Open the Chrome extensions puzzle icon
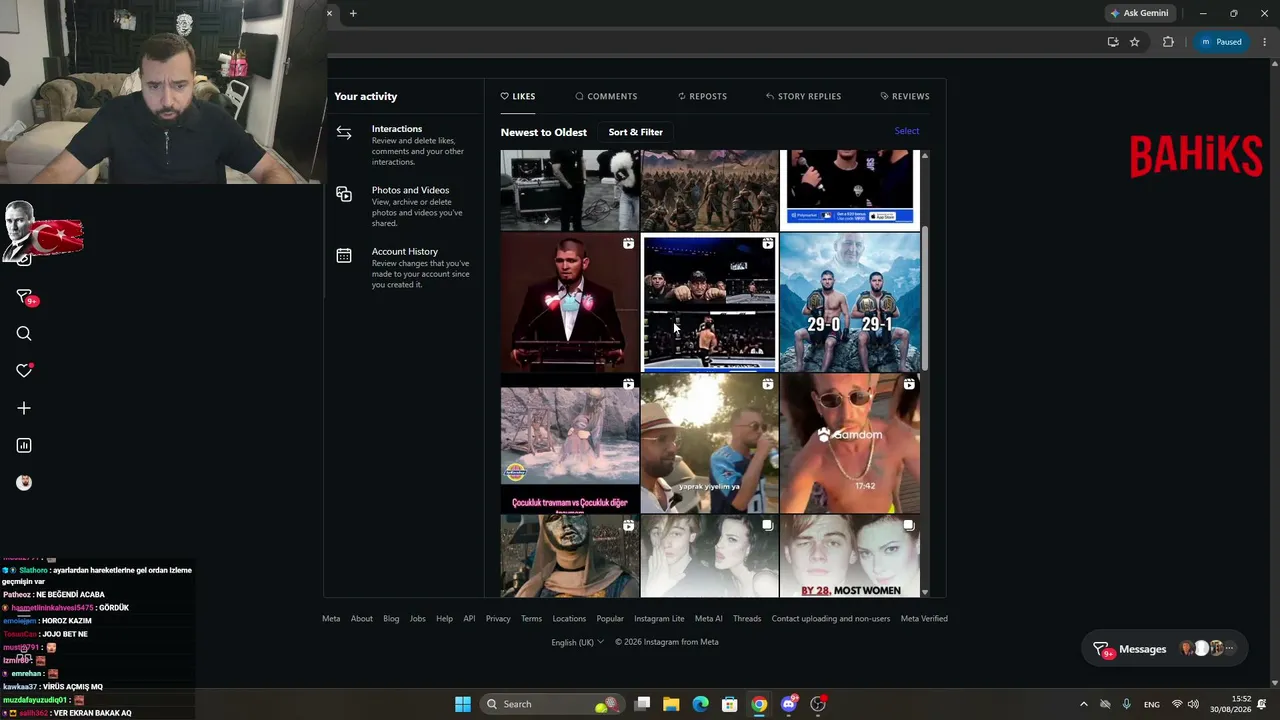 pos(1168,42)
